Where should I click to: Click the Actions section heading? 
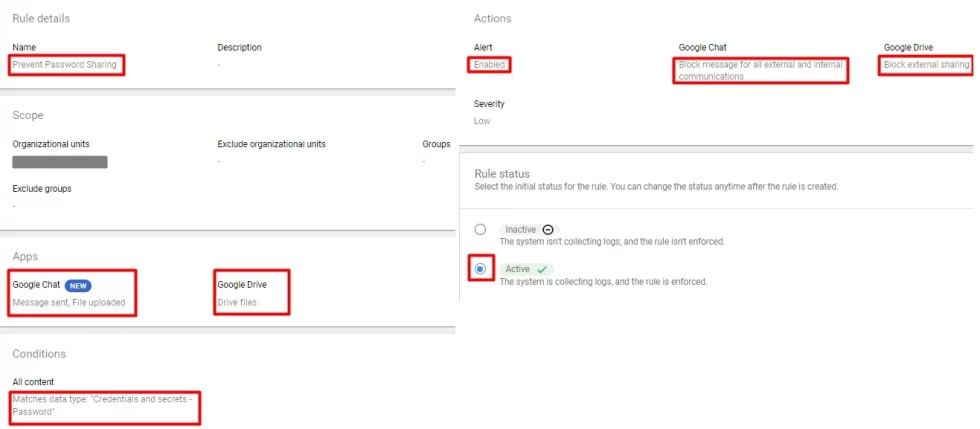point(492,18)
